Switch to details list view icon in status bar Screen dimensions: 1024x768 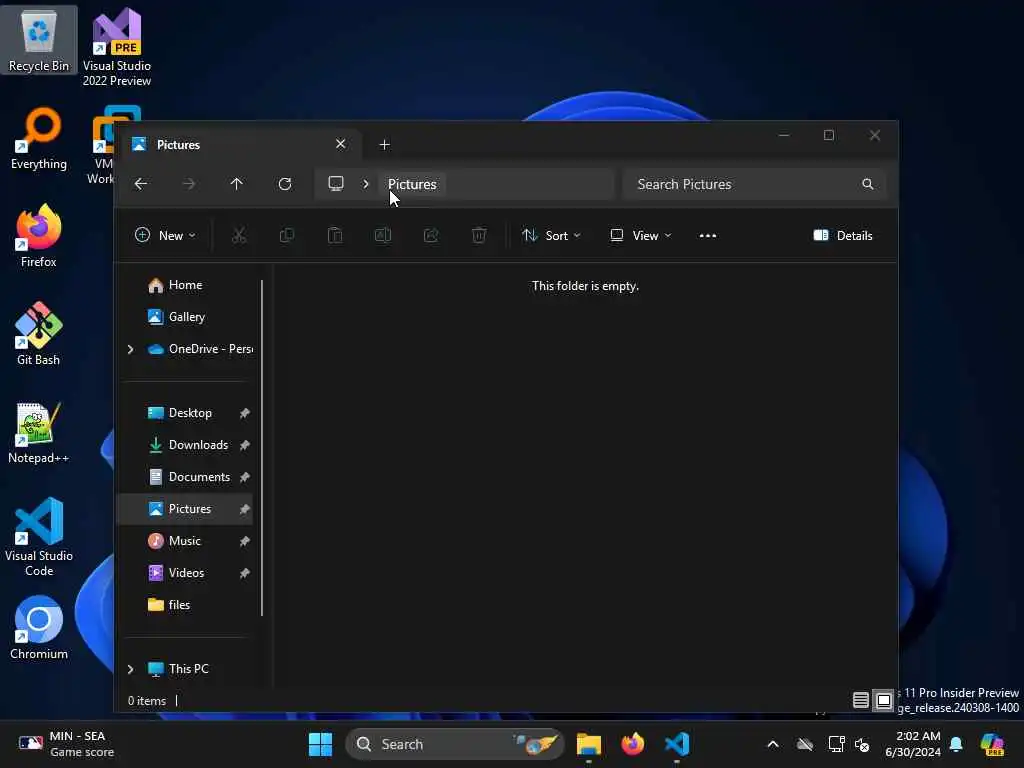coord(861,701)
